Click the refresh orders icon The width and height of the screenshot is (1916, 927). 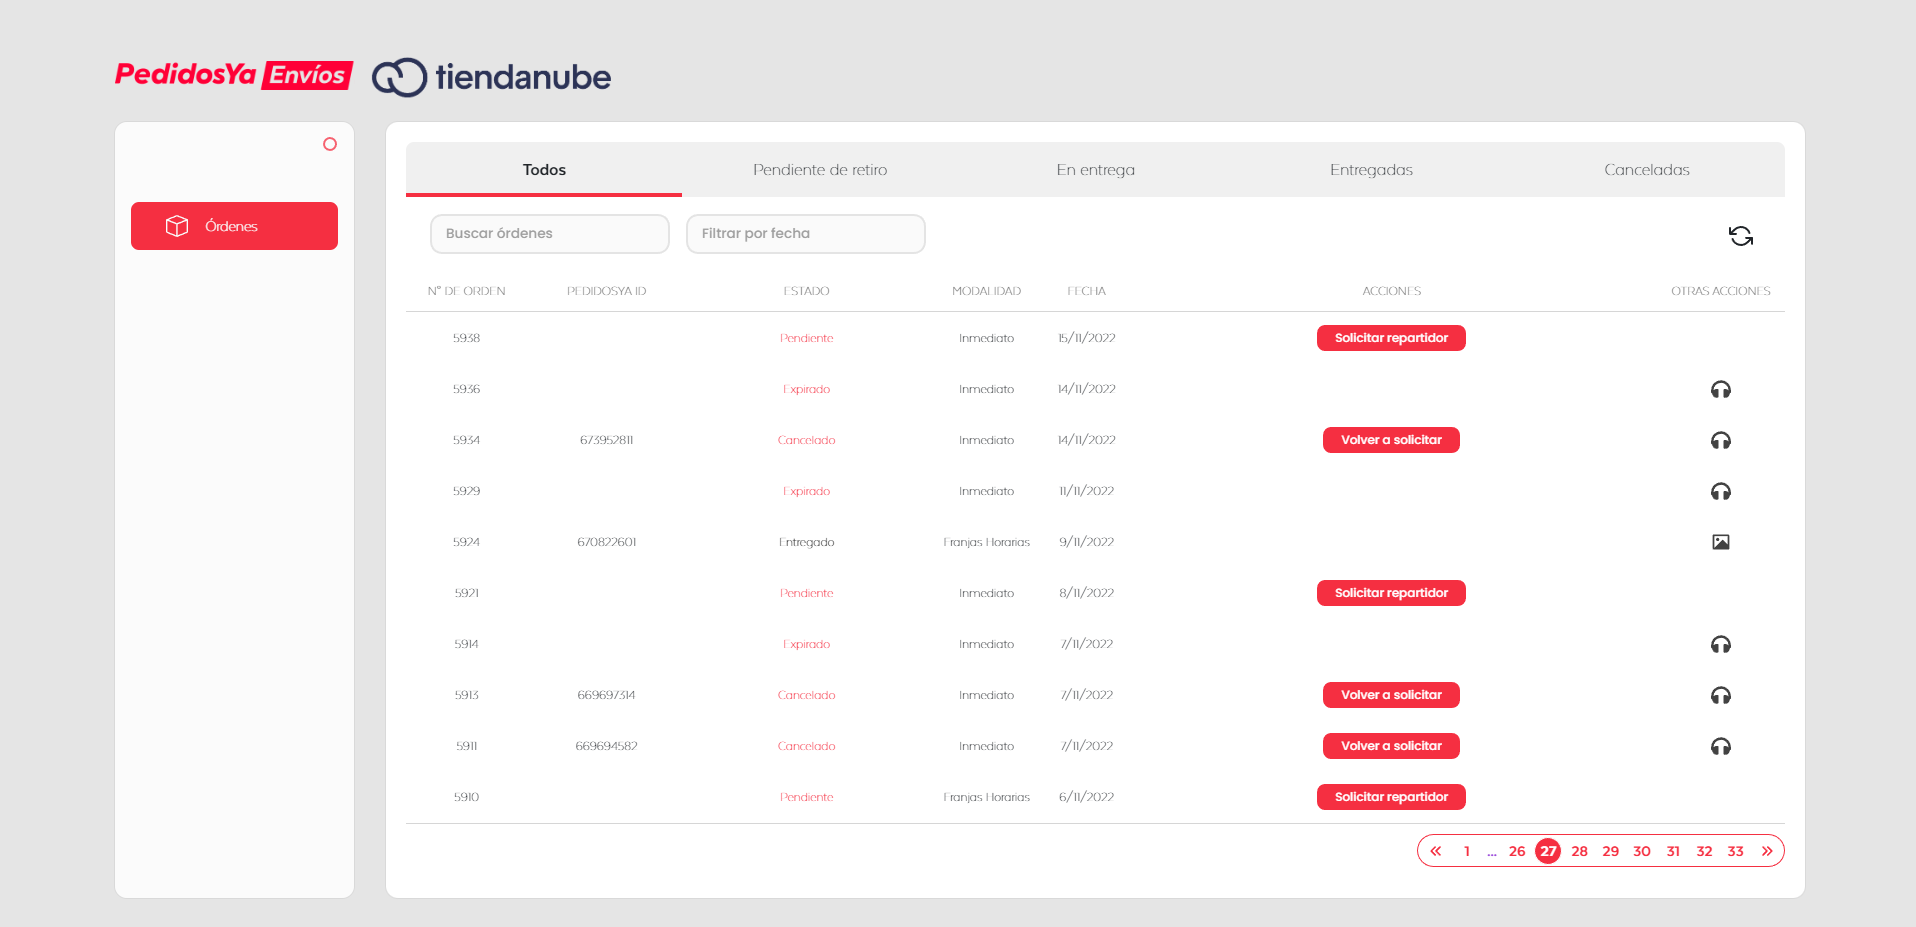point(1740,236)
